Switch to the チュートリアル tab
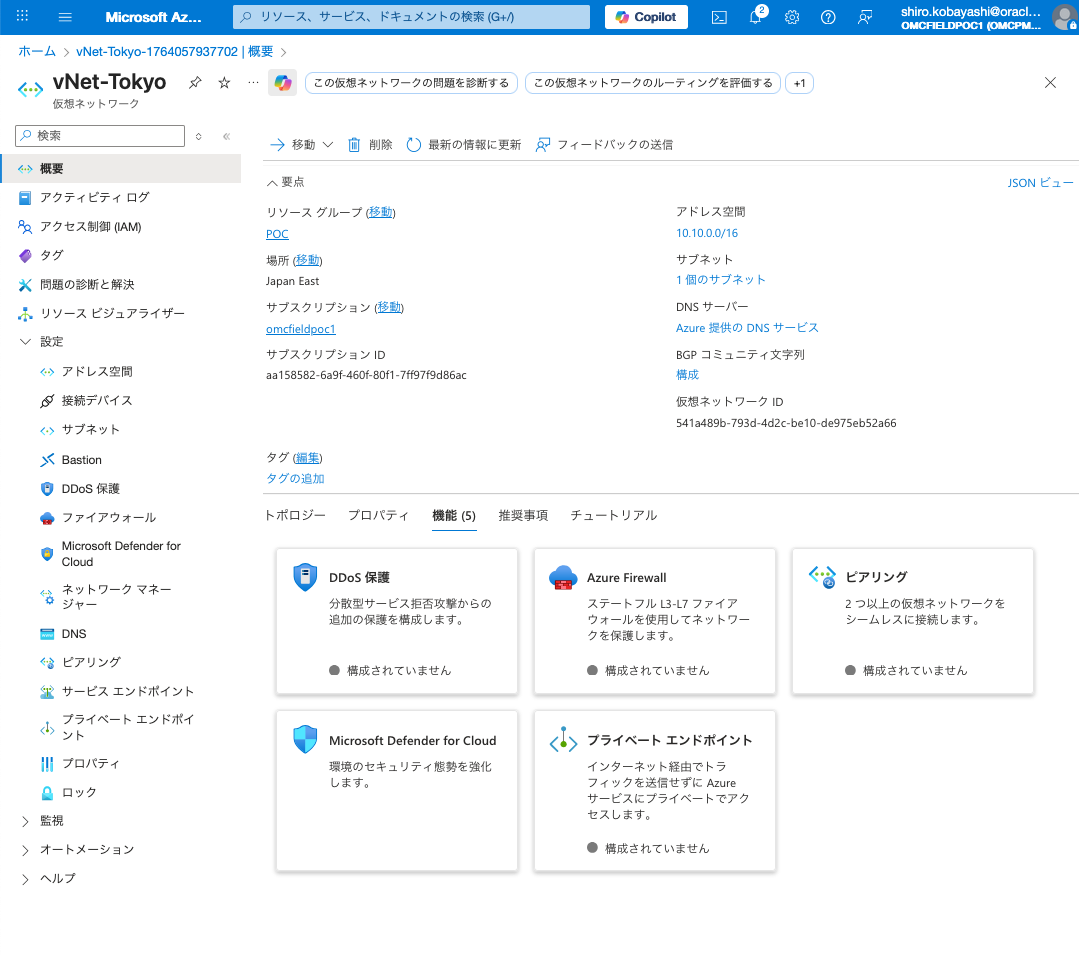The image size is (1079, 960). pos(614,515)
